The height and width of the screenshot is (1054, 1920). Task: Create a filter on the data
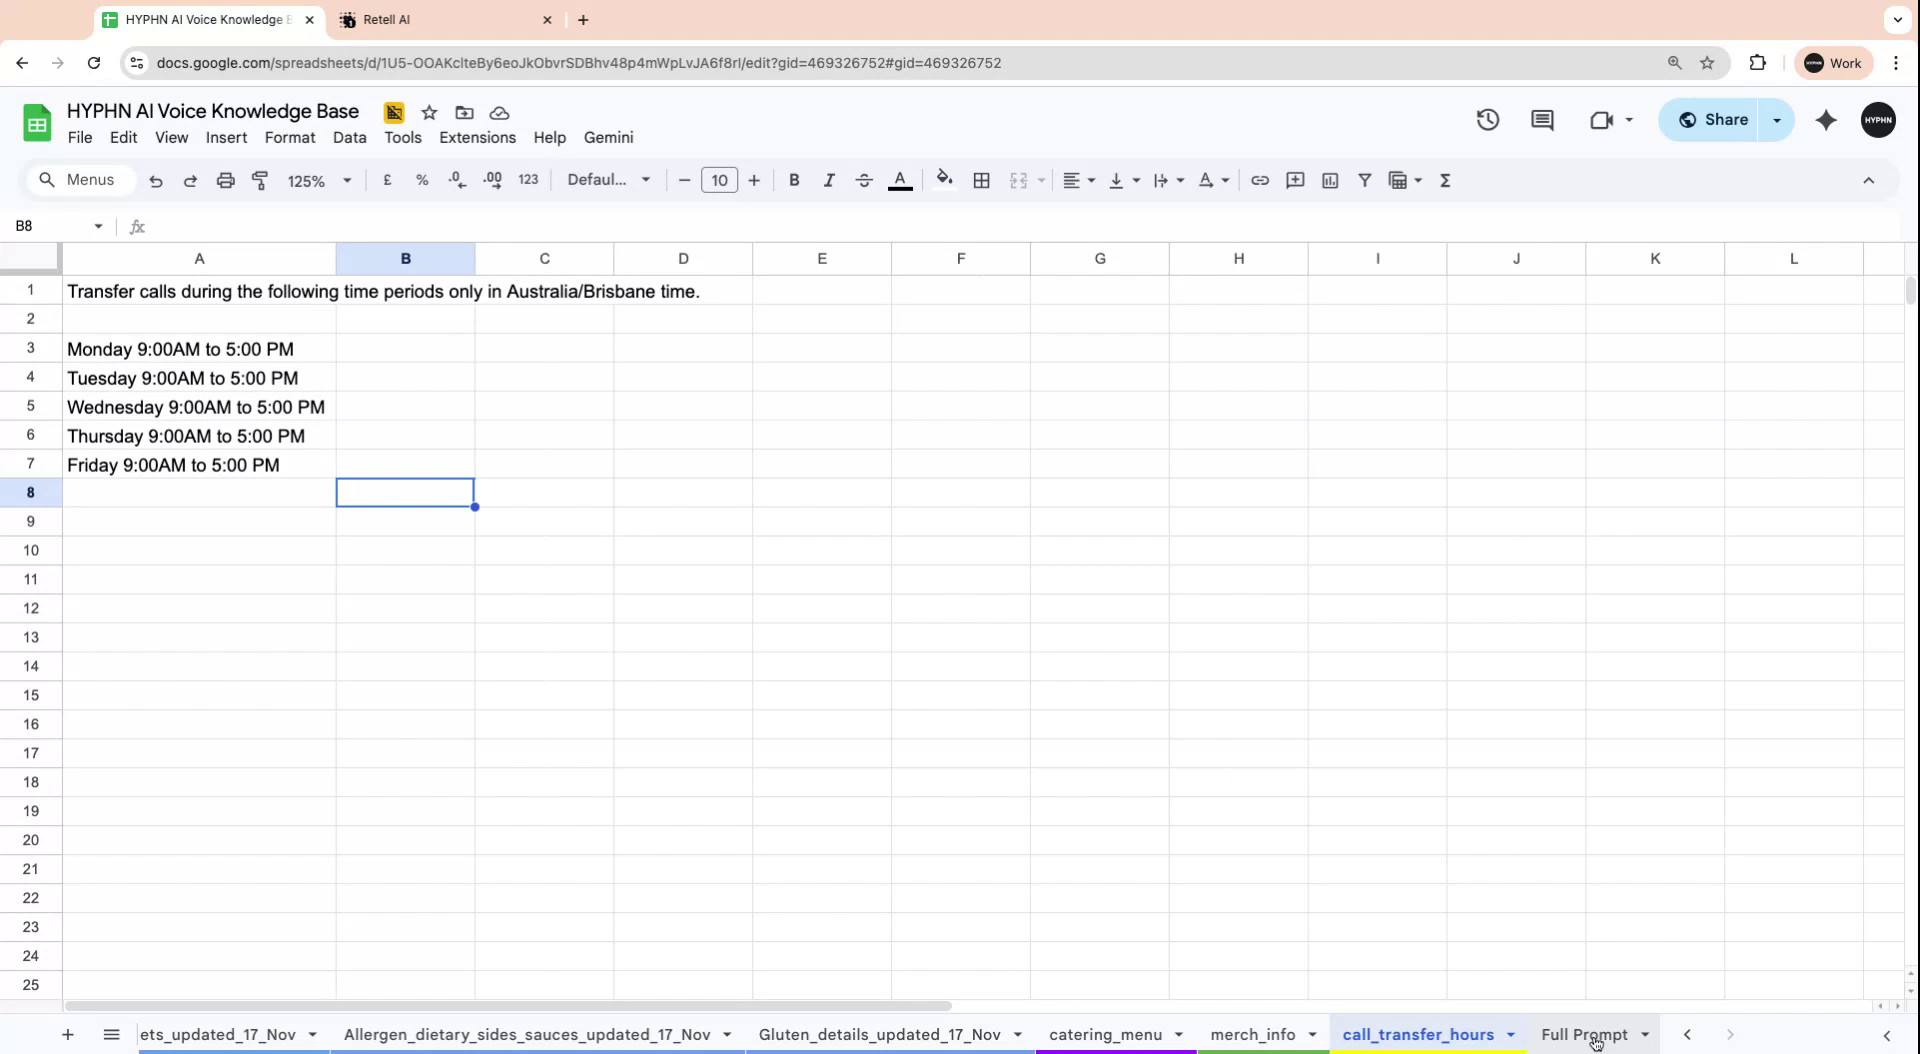[x=1364, y=180]
